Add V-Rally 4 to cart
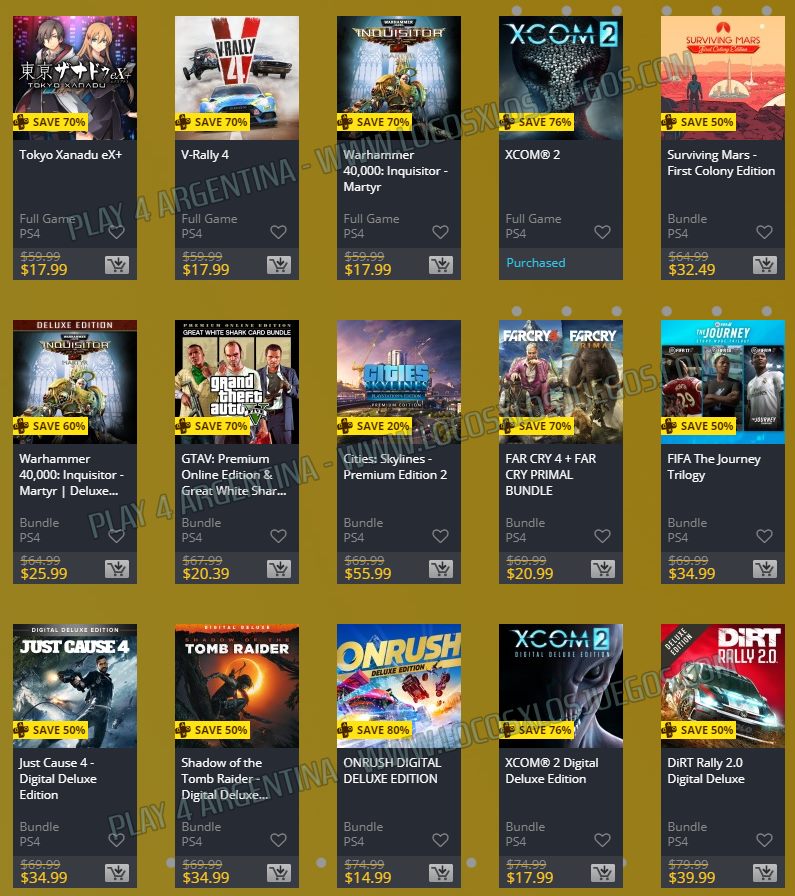This screenshot has height=896, width=795. [279, 265]
